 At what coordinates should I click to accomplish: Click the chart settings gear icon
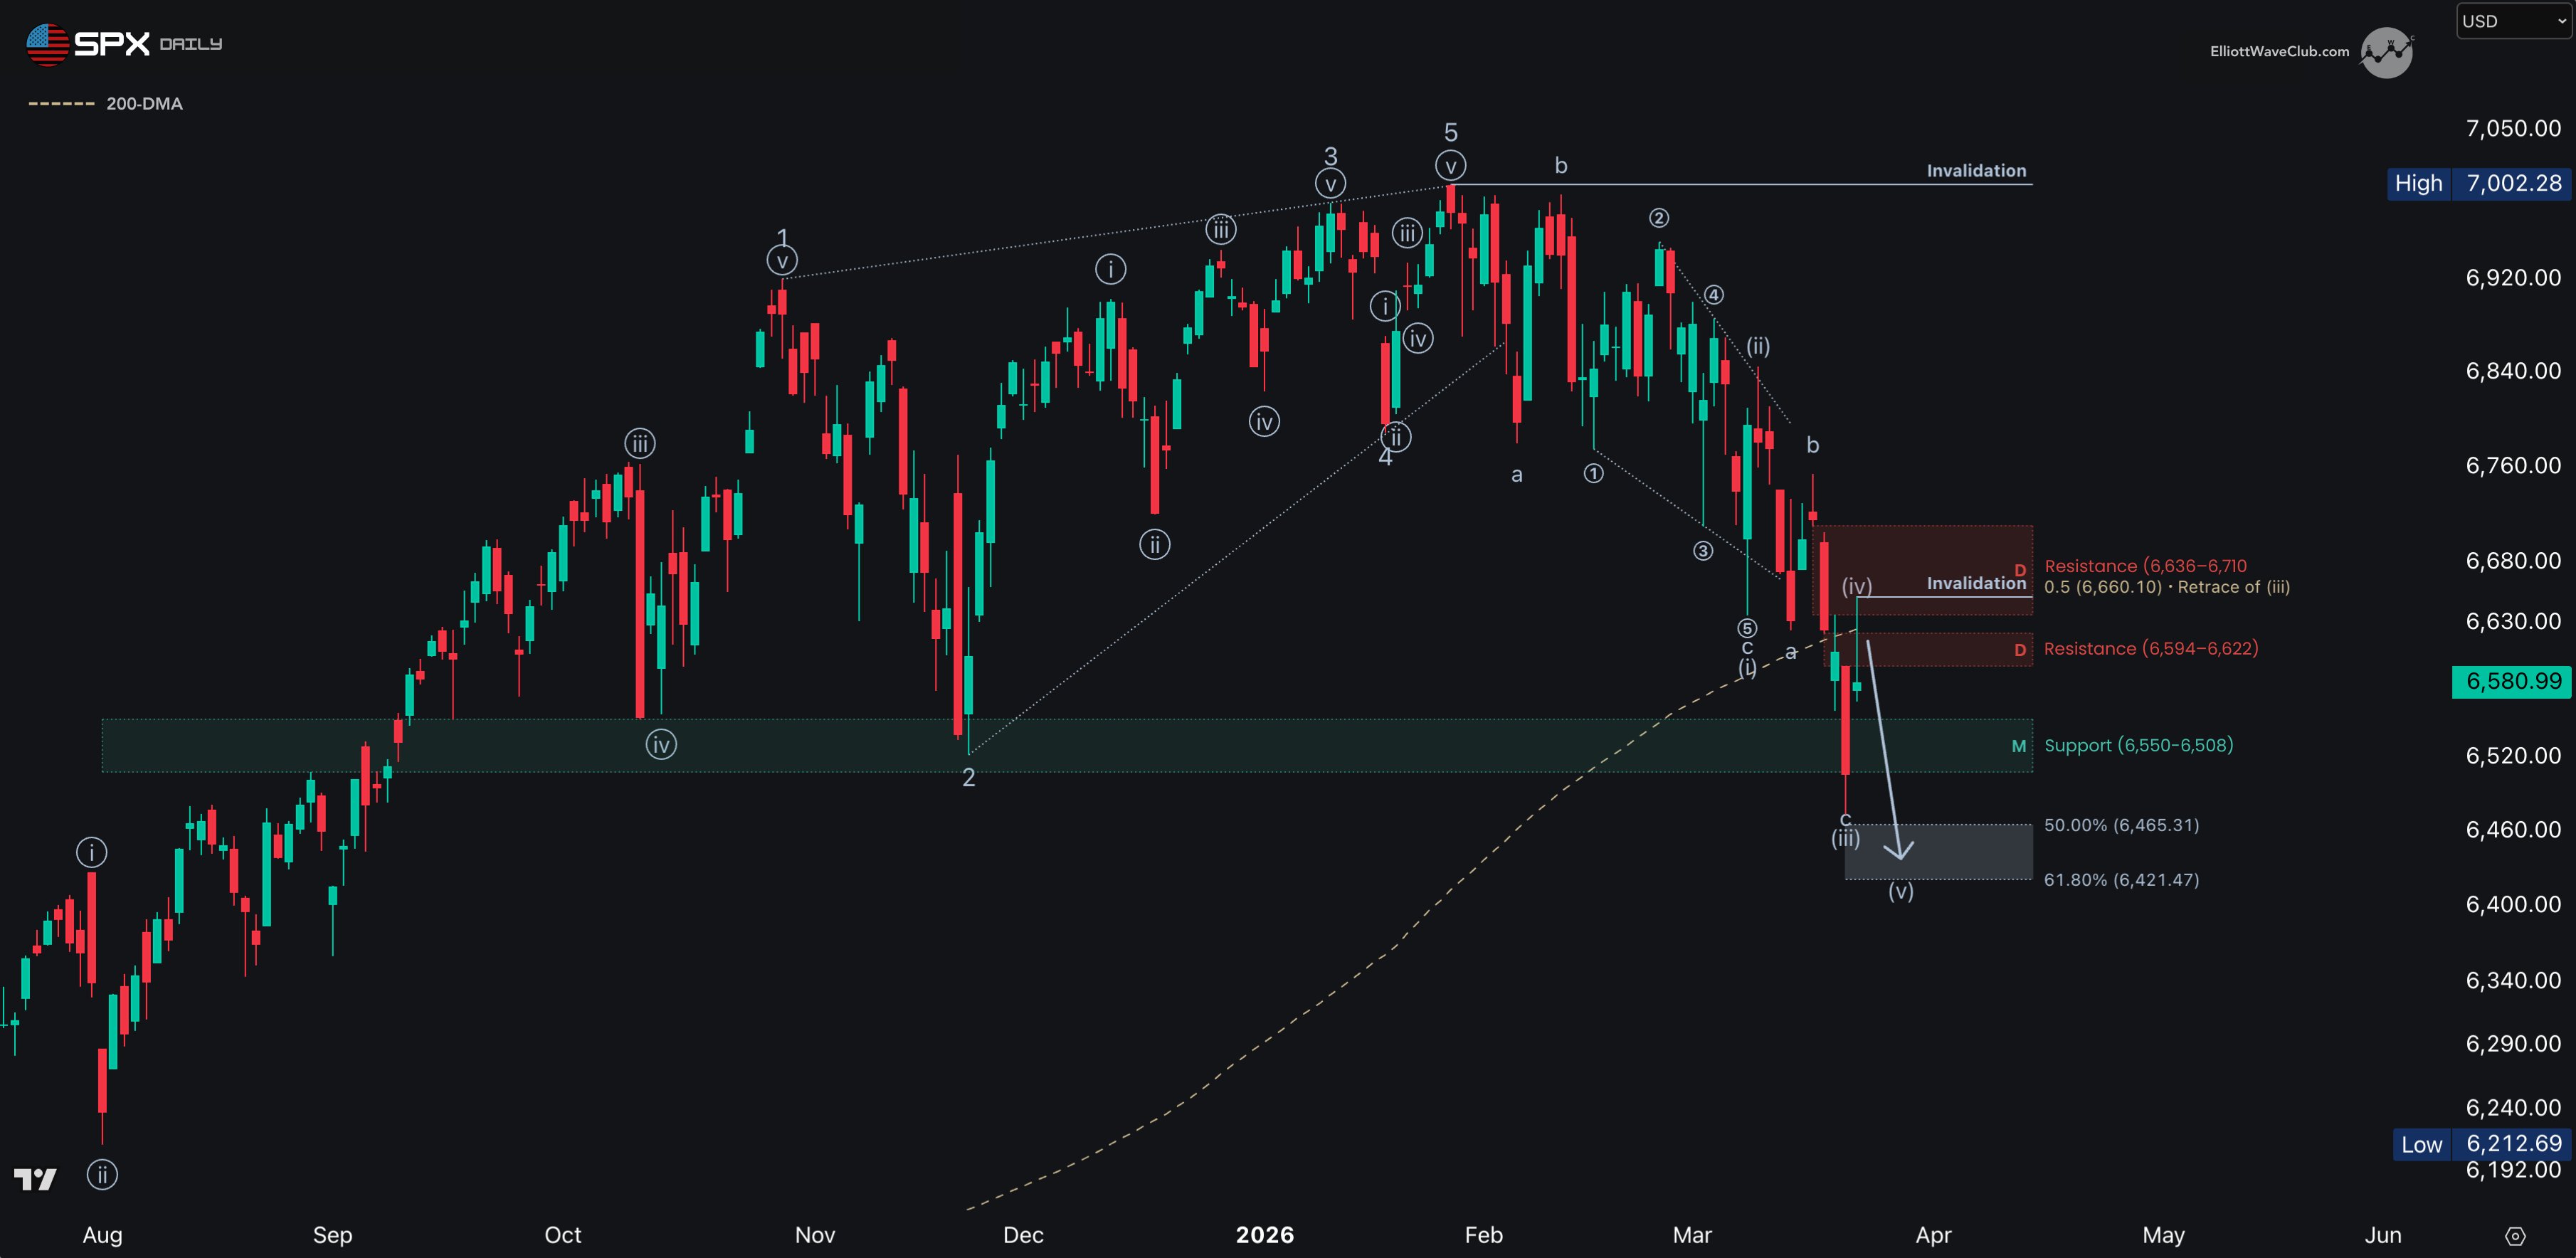click(2515, 1236)
